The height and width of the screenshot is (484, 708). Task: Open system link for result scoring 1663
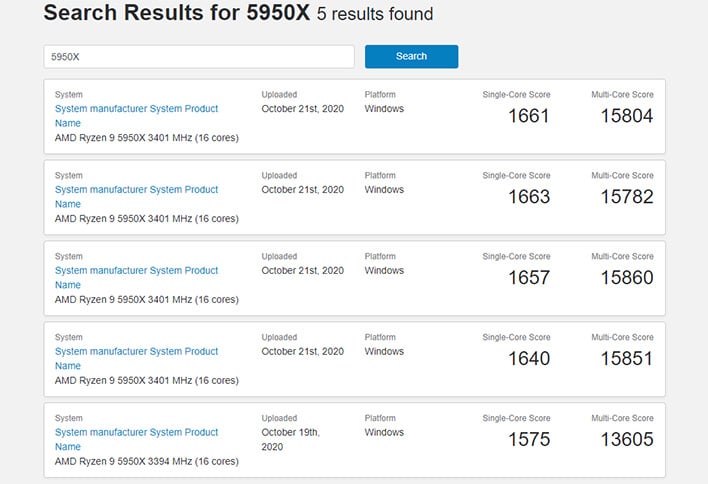coord(136,197)
